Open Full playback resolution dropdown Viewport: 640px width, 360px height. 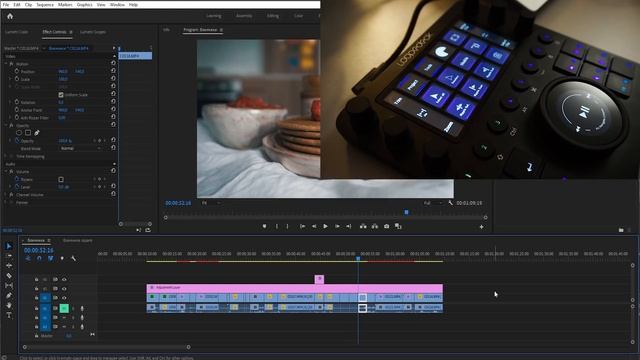click(433, 202)
